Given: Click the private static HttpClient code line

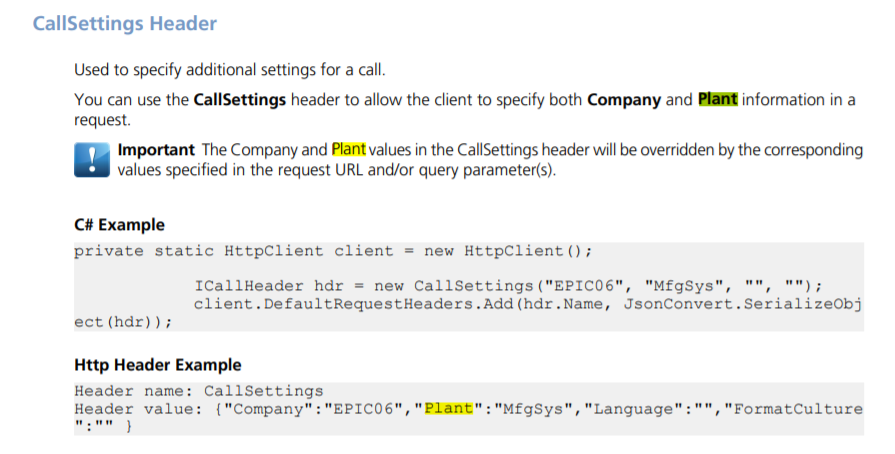Looking at the screenshot, I should [334, 250].
